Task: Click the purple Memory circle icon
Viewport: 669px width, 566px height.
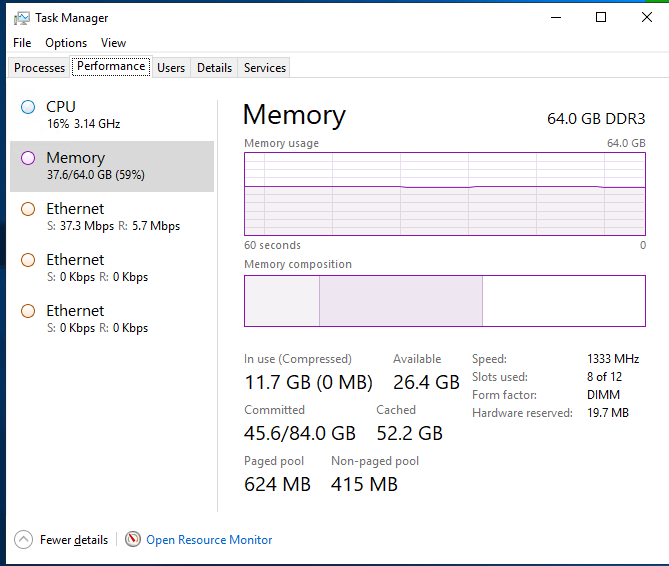Action: [28, 158]
